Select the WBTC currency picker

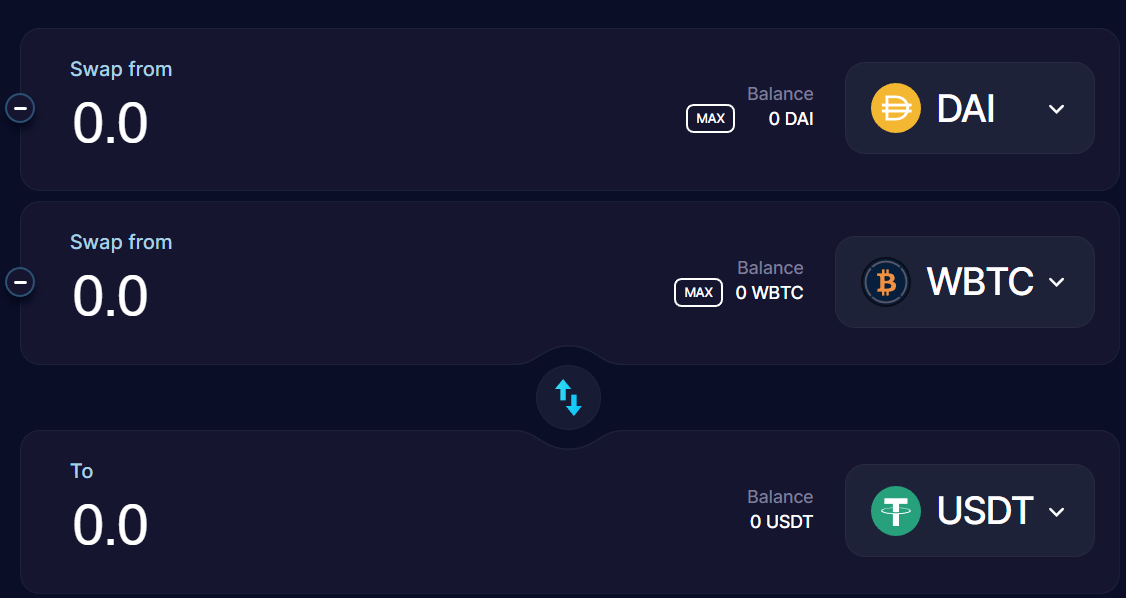tap(964, 282)
